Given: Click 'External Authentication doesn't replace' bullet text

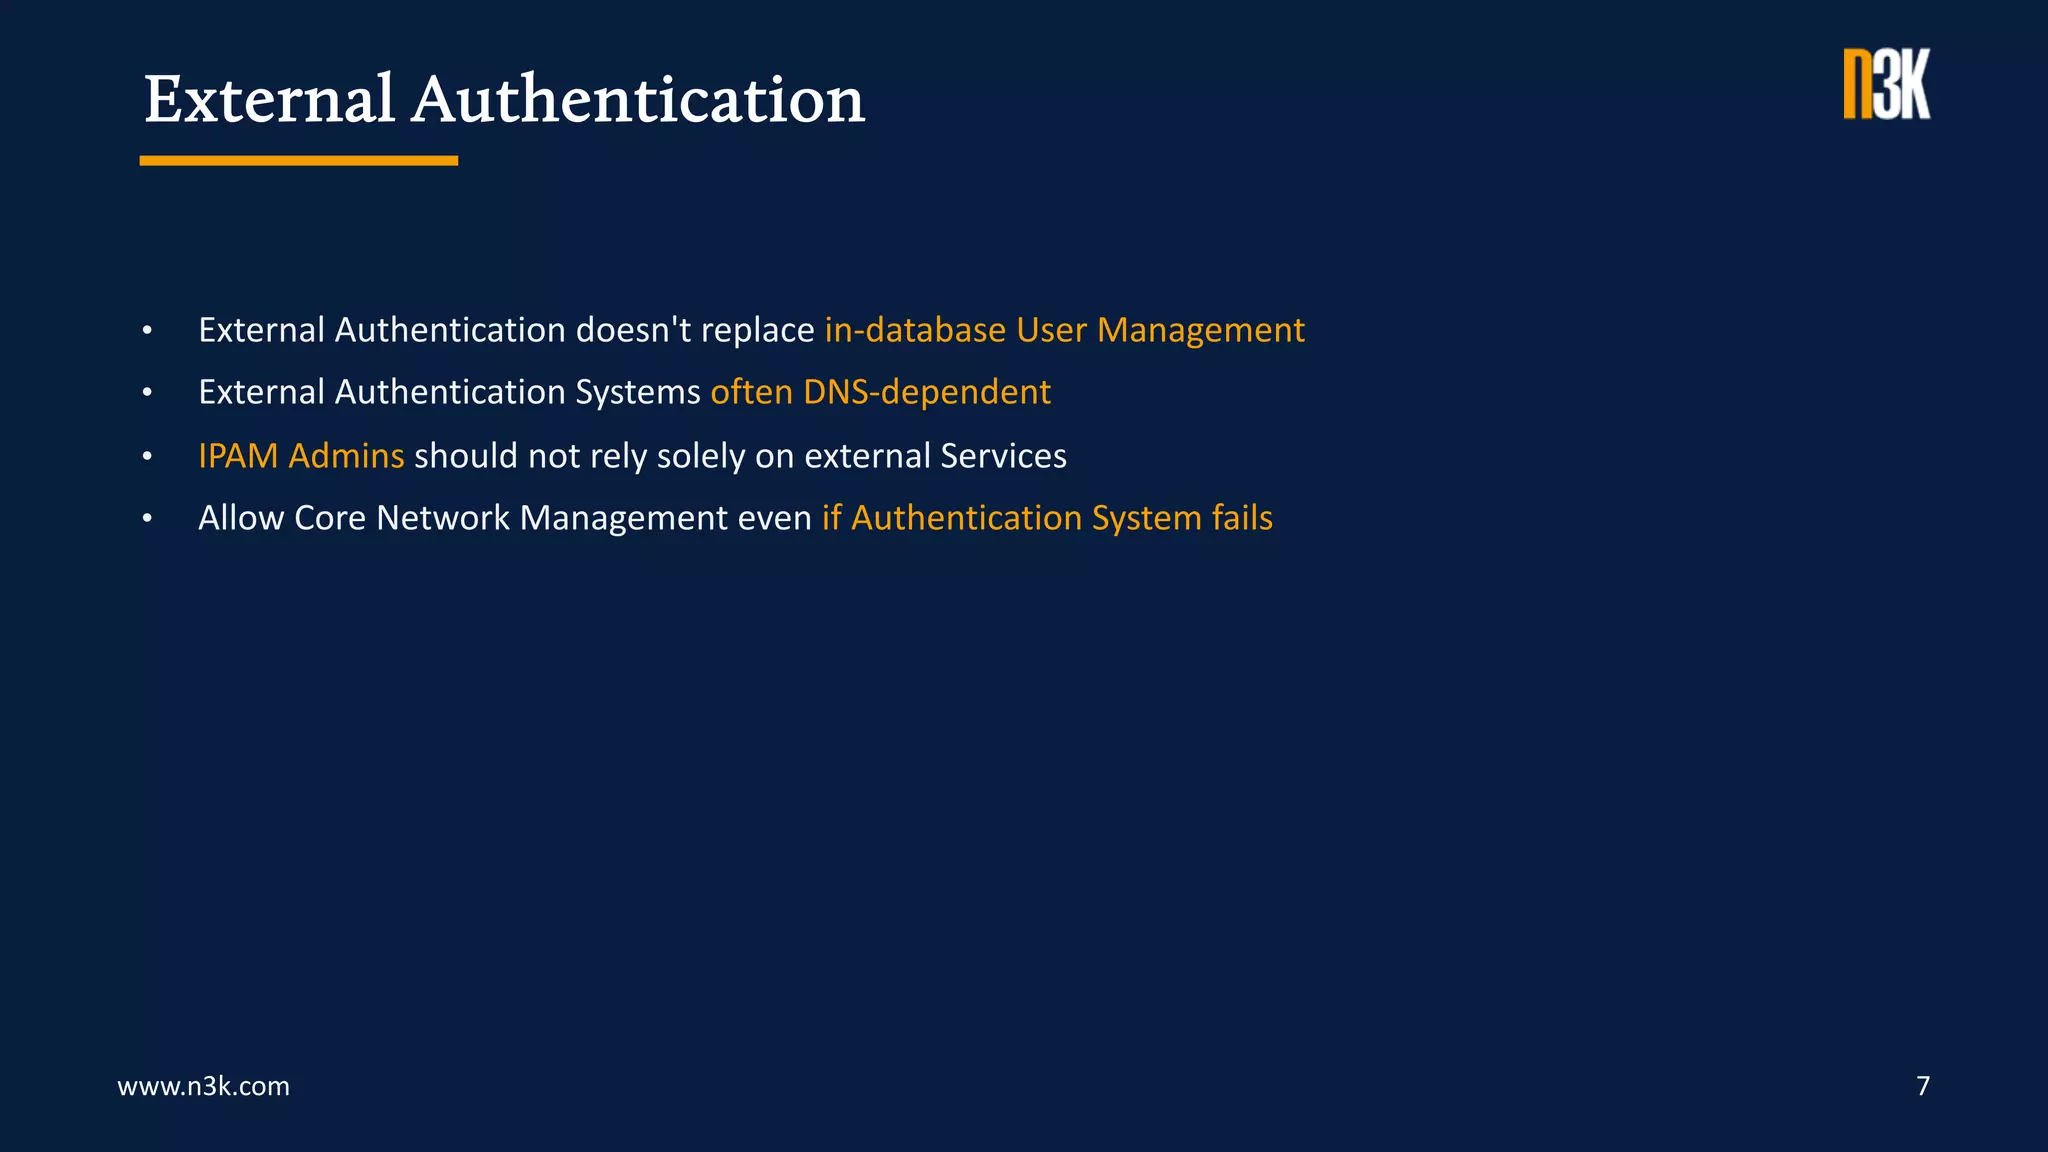Looking at the screenshot, I should point(506,330).
